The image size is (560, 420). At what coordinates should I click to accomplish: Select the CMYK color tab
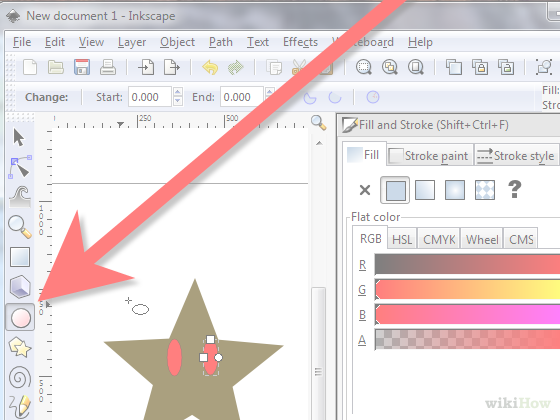pyautogui.click(x=439, y=239)
